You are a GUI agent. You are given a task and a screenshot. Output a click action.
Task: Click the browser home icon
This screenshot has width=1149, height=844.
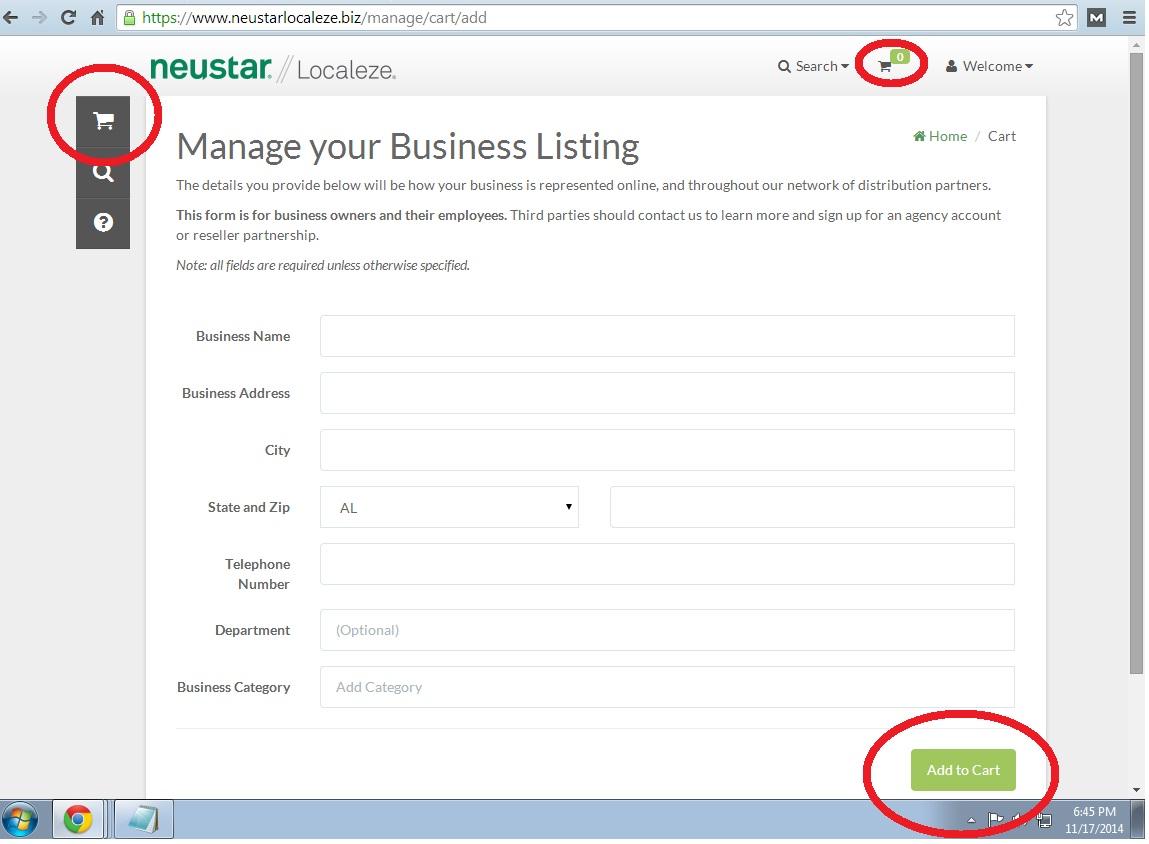pos(97,17)
